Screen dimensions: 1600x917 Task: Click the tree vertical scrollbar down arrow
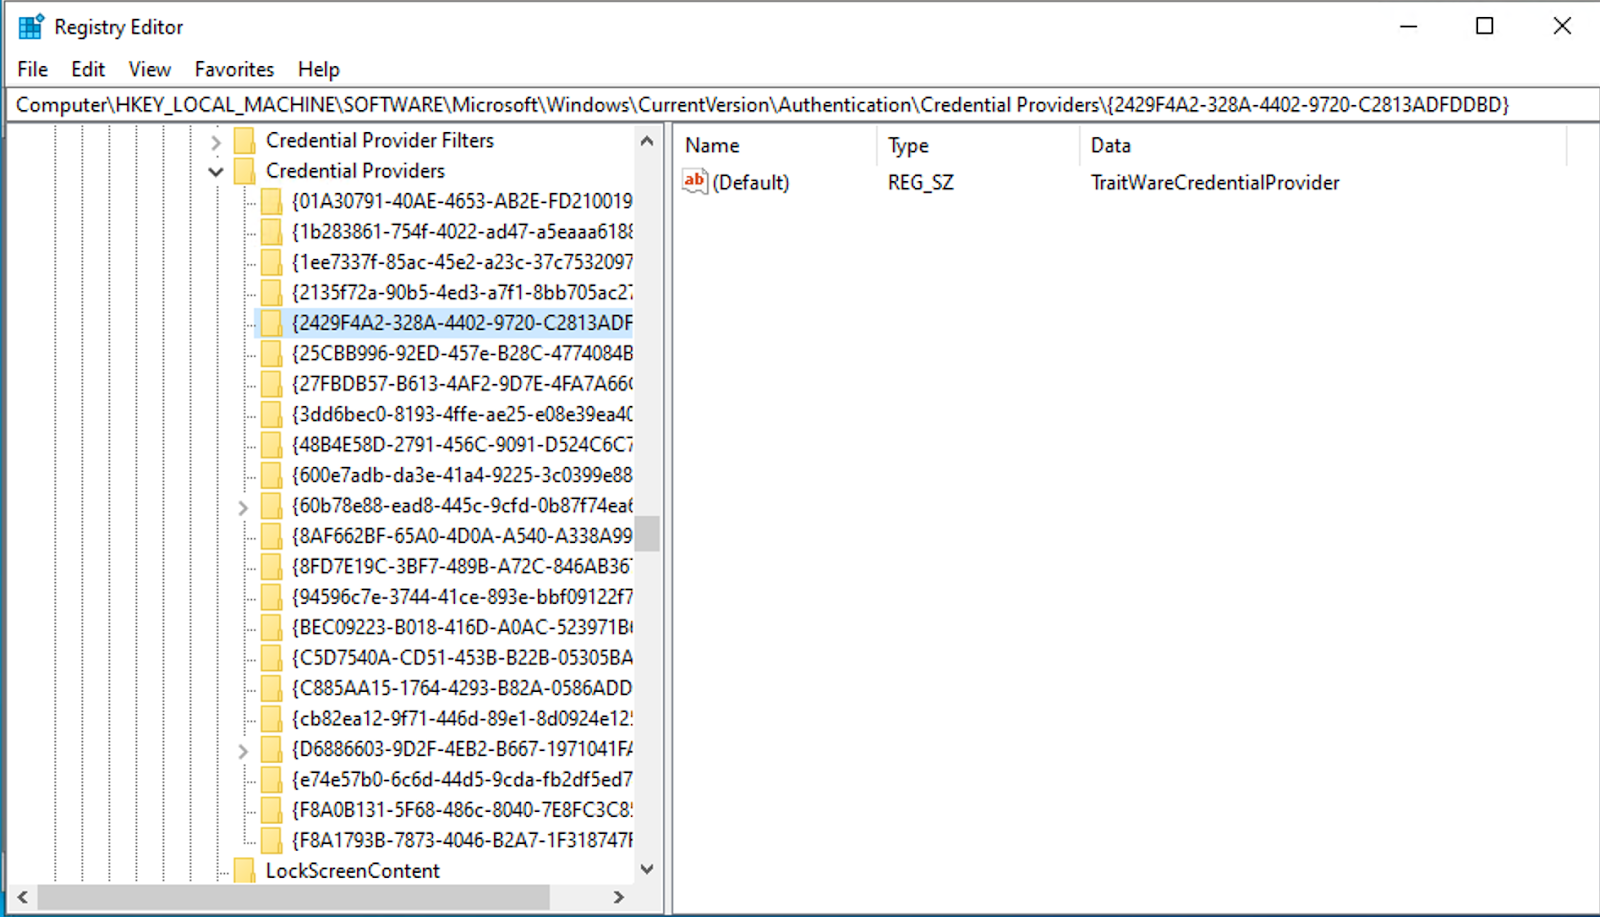pyautogui.click(x=647, y=869)
